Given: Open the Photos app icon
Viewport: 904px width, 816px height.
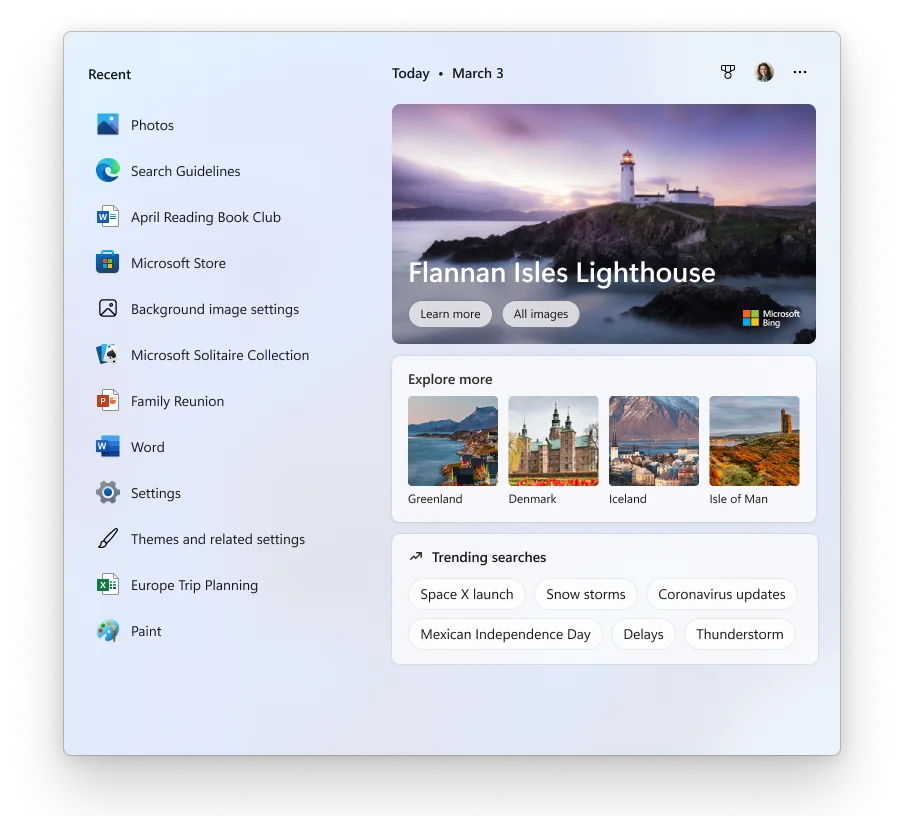Looking at the screenshot, I should click(x=108, y=125).
